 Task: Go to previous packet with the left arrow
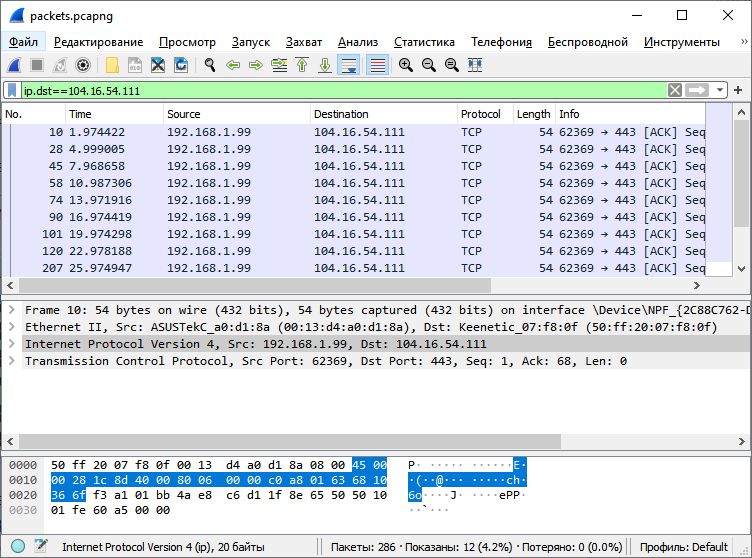(233, 65)
